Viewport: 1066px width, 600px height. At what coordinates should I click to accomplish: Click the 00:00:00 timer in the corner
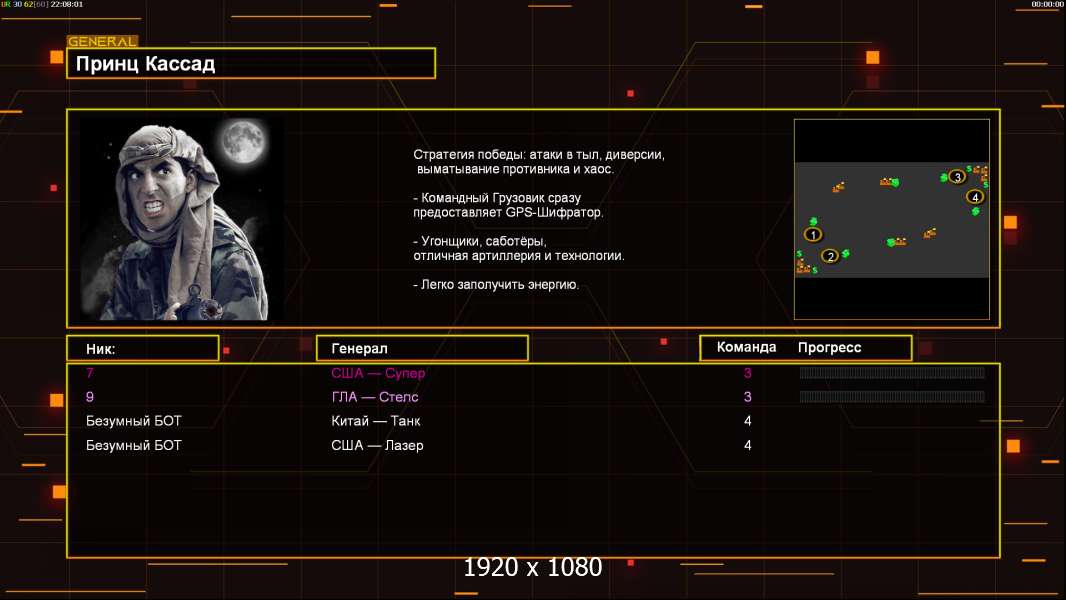(x=1047, y=4)
